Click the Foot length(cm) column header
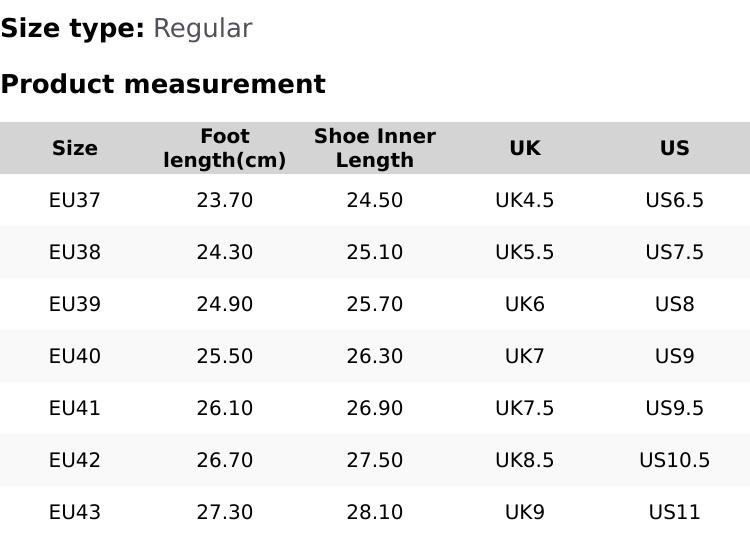Image resolution: width=750 pixels, height=538 pixels. click(225, 148)
